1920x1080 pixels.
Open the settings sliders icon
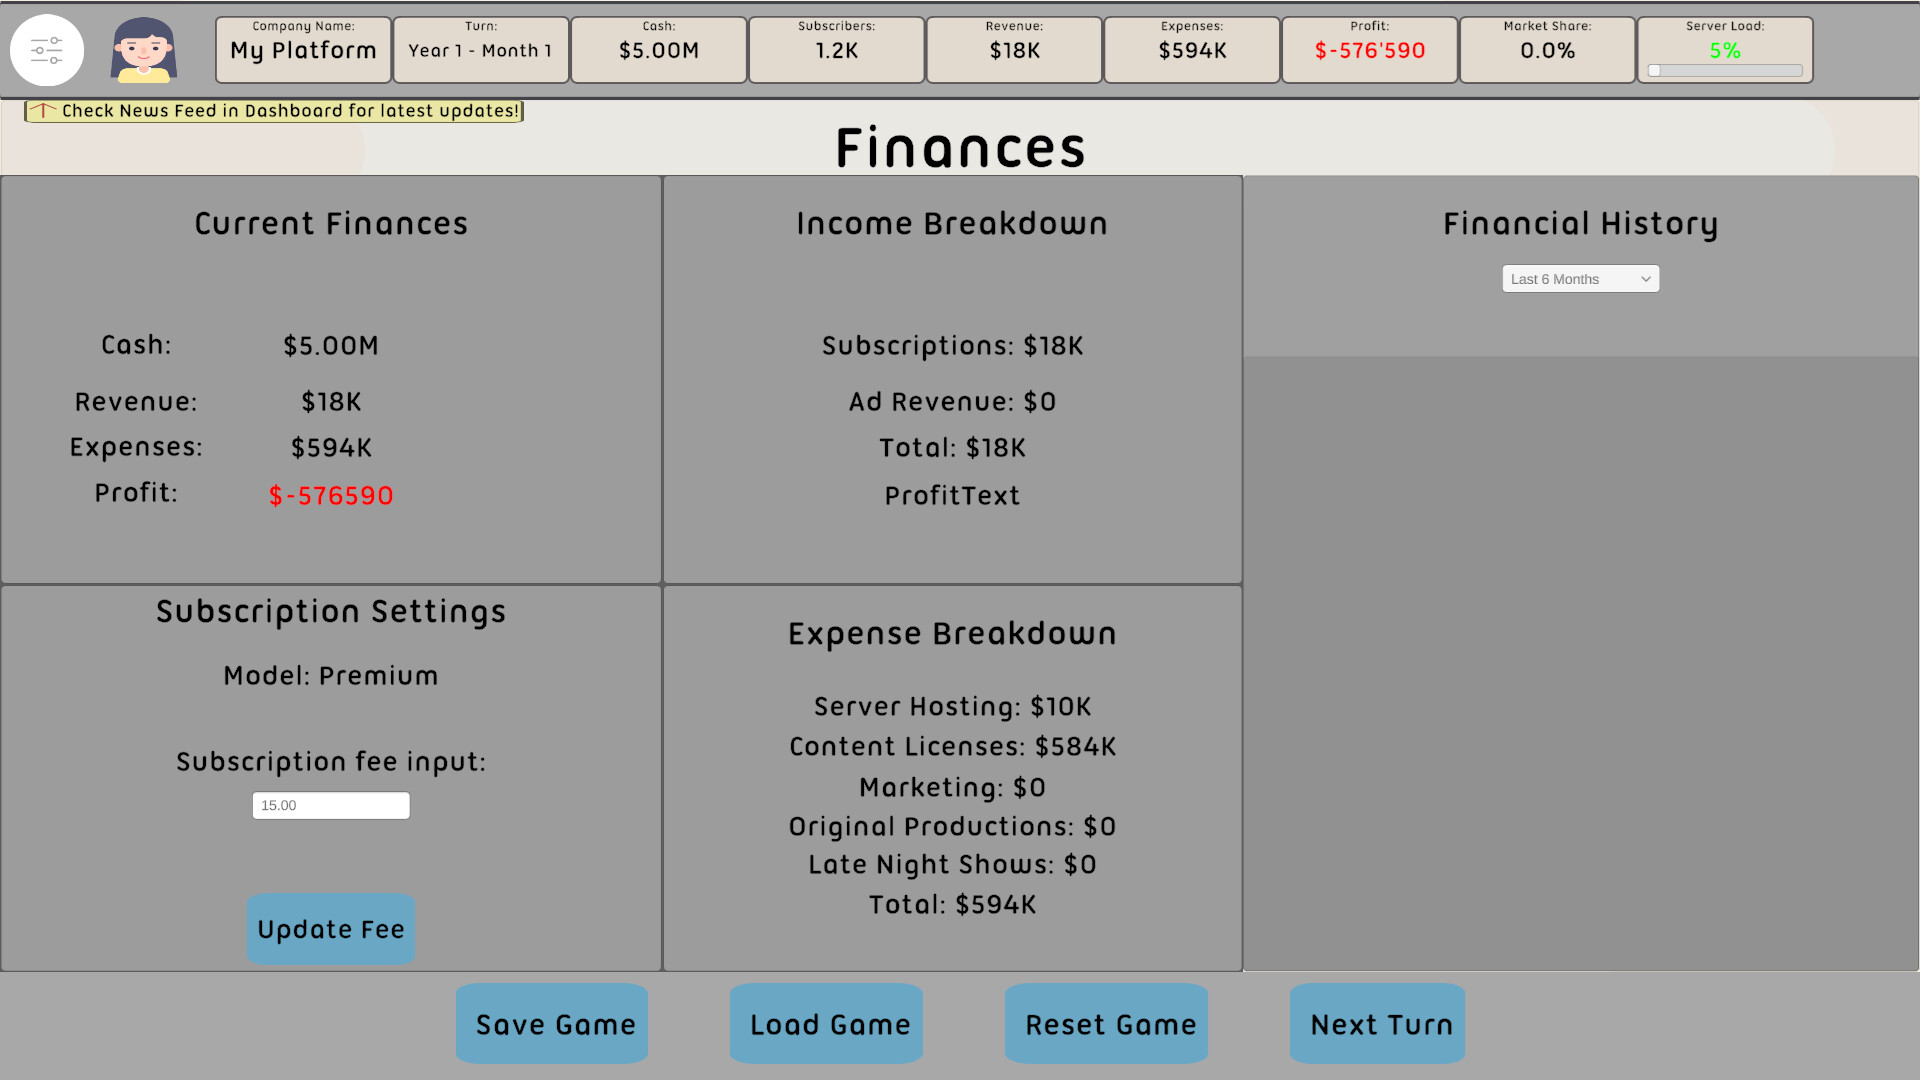click(47, 49)
